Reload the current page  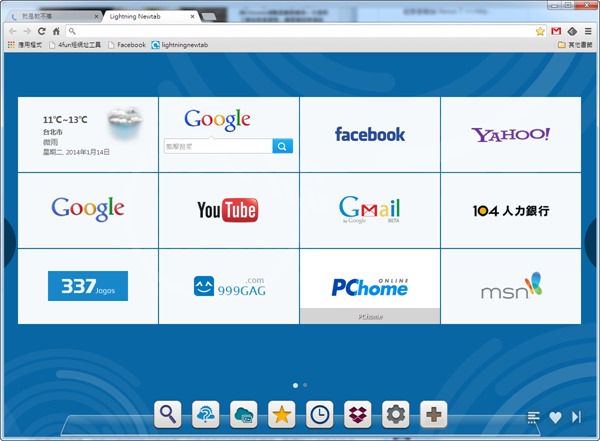tap(42, 31)
